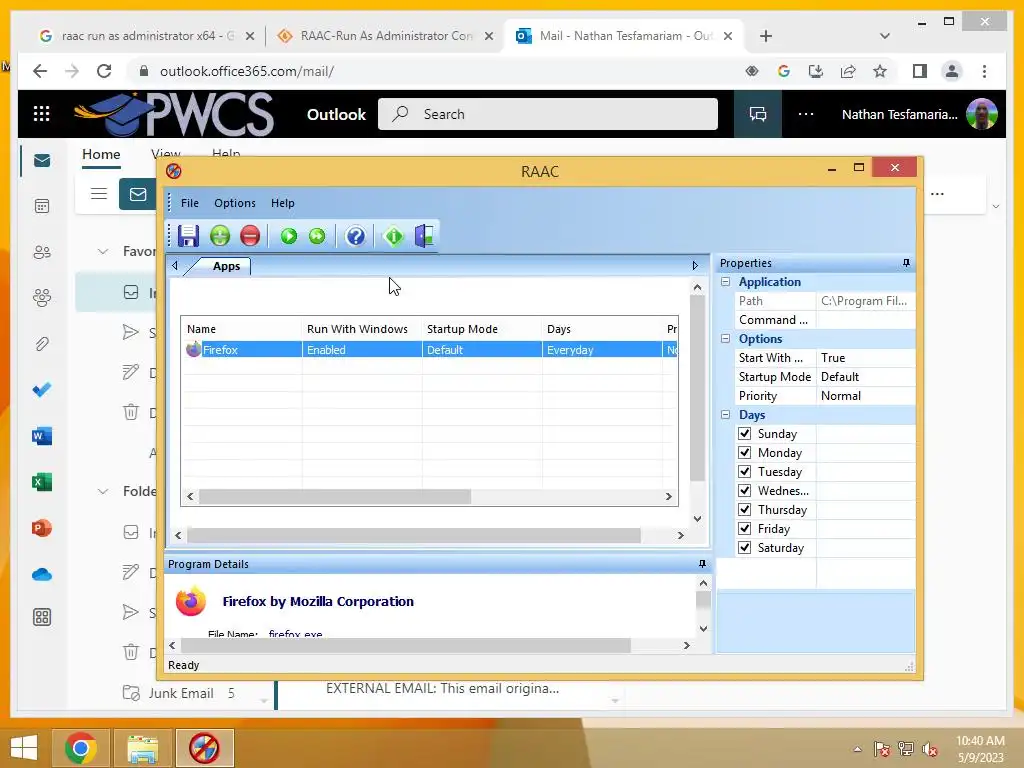Open Excel from Outlook sidebar
This screenshot has height=768, width=1024.
42,482
